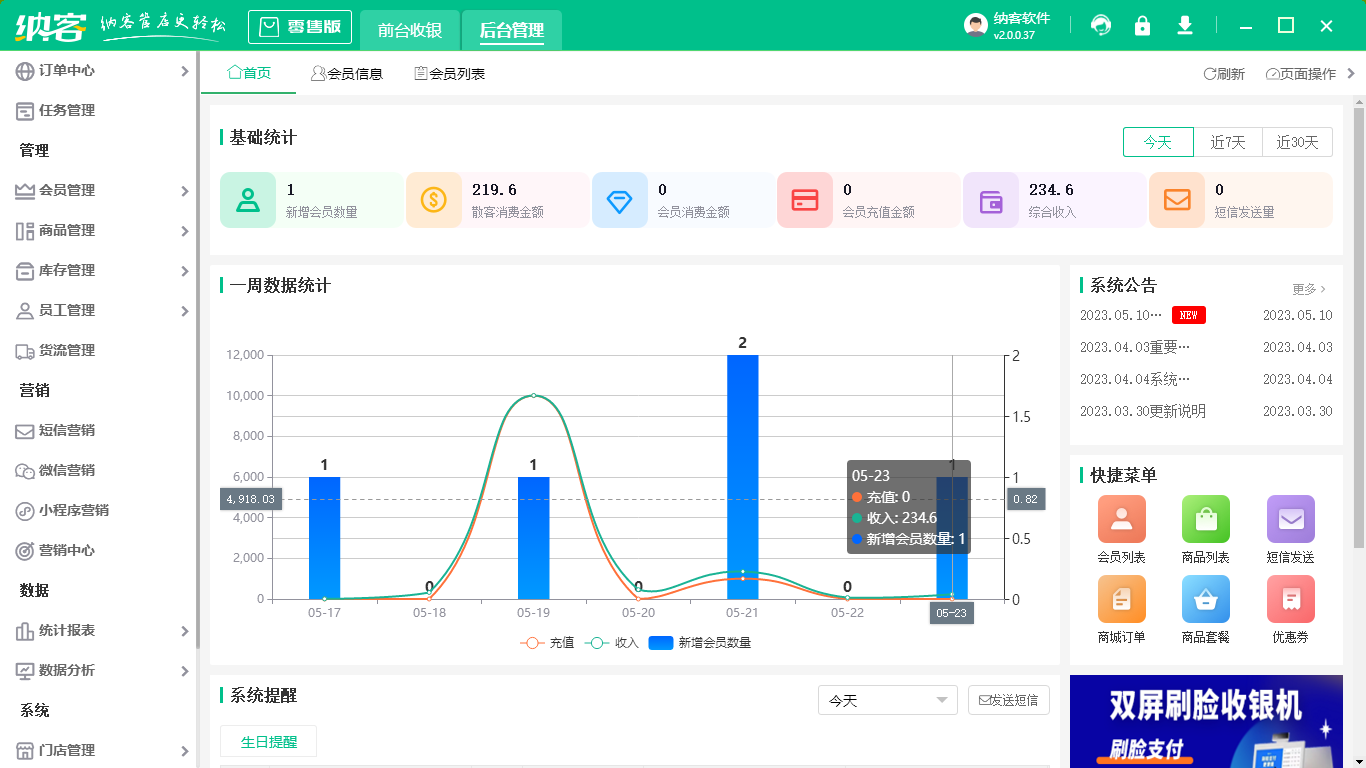Viewport: 1366px width, 768px height.
Task: Click the 发送短信 button
Action: click(1009, 700)
